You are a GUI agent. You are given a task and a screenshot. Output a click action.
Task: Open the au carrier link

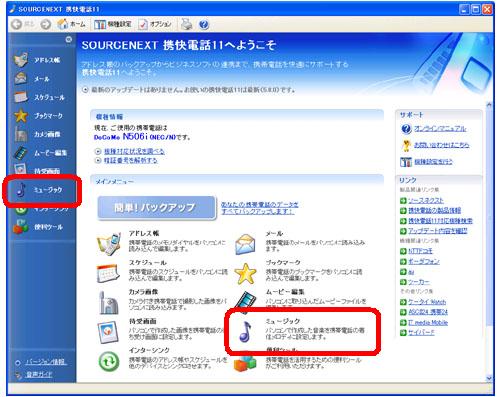coord(411,272)
